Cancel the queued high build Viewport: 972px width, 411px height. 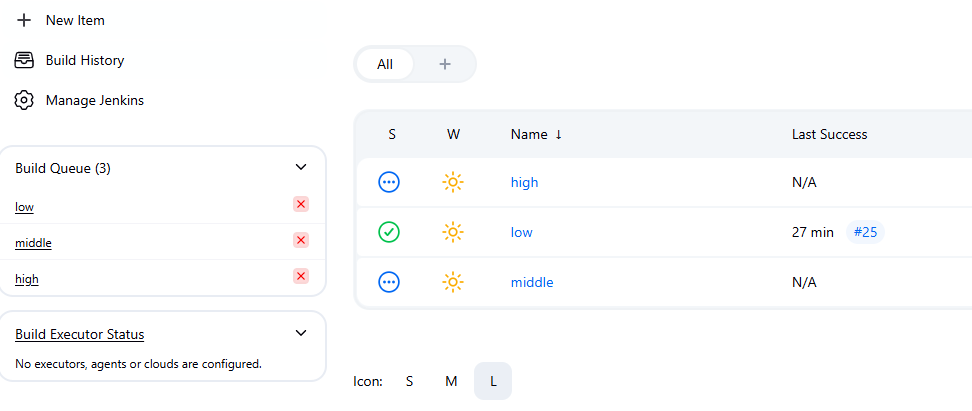pos(301,276)
